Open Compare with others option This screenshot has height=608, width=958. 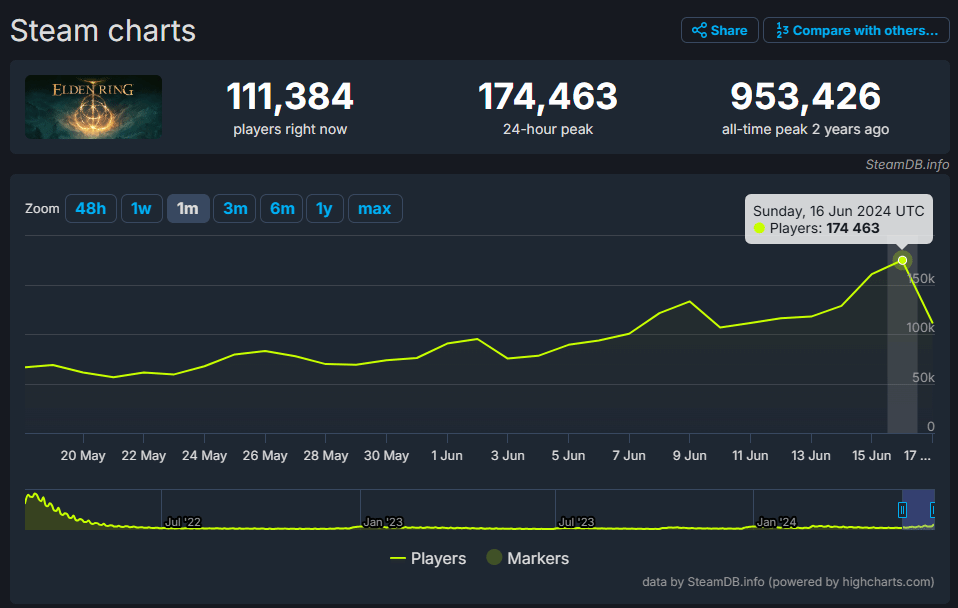click(856, 30)
